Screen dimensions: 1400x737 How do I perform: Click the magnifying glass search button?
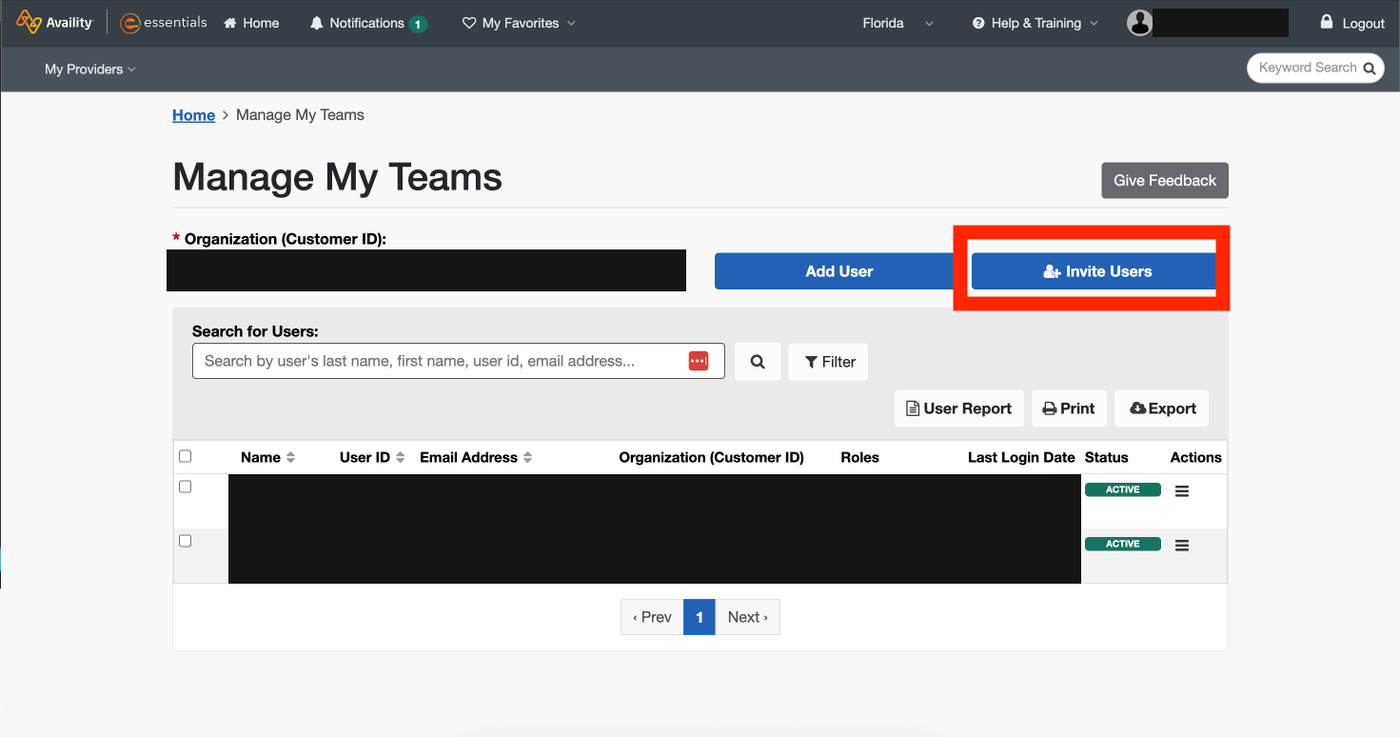[758, 362]
